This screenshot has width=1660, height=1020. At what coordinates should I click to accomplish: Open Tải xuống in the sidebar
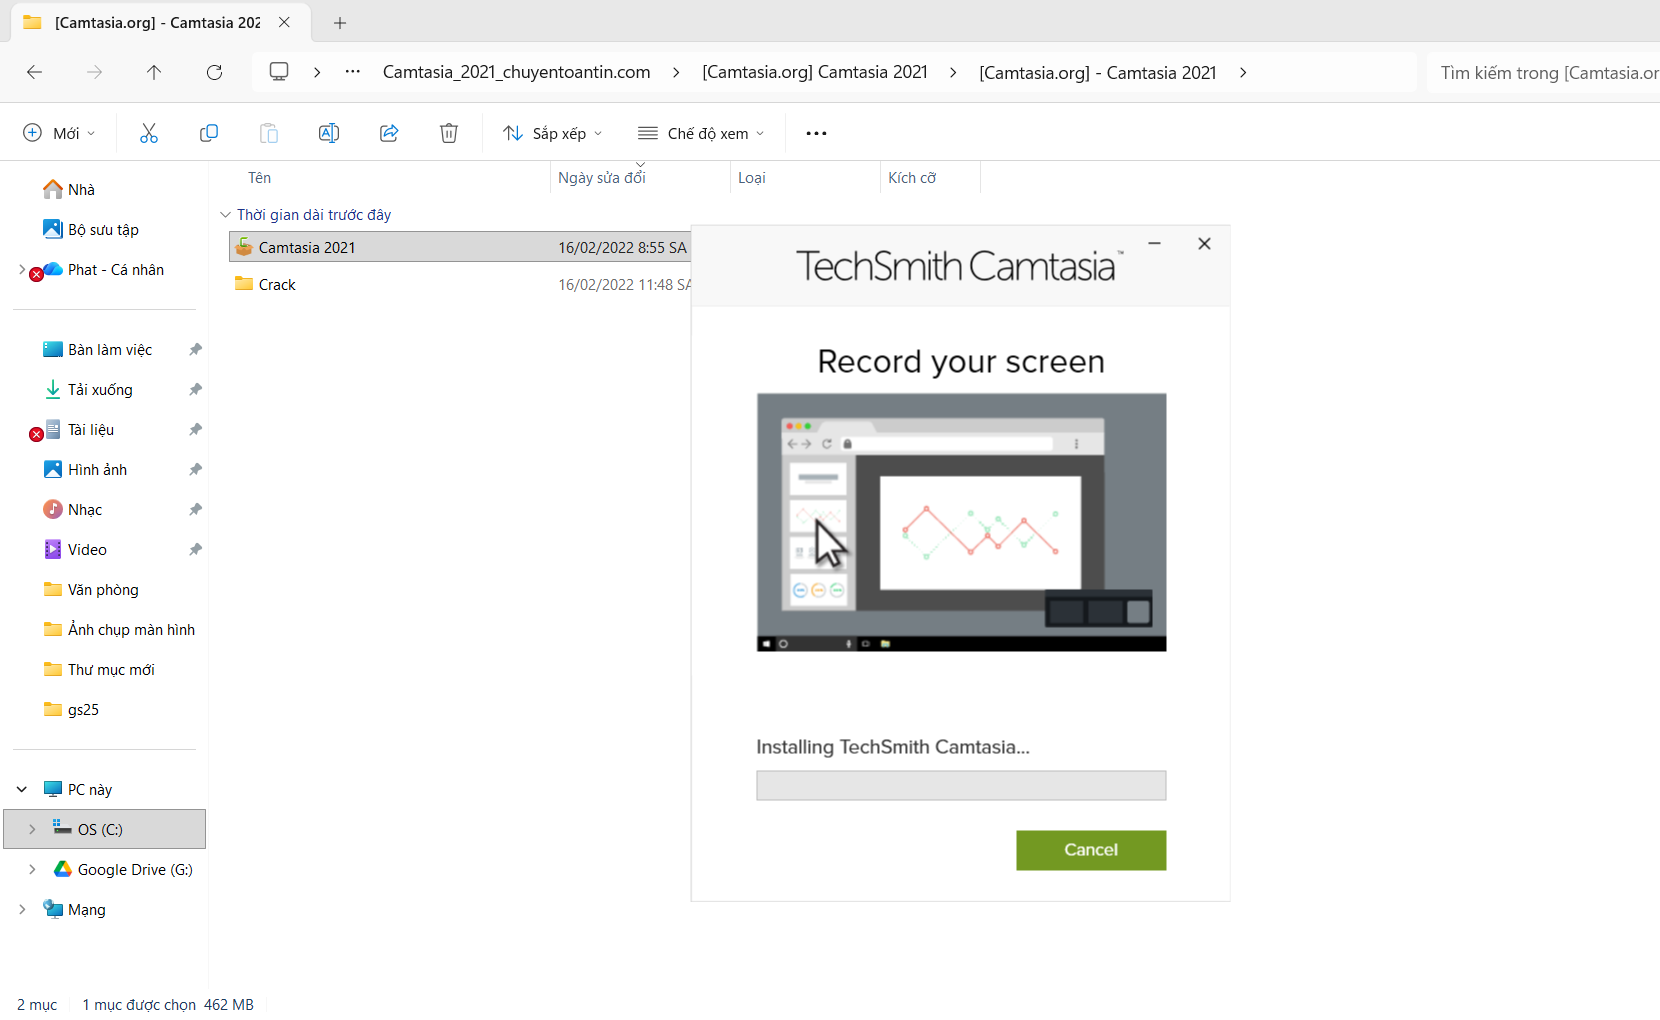click(x=100, y=390)
